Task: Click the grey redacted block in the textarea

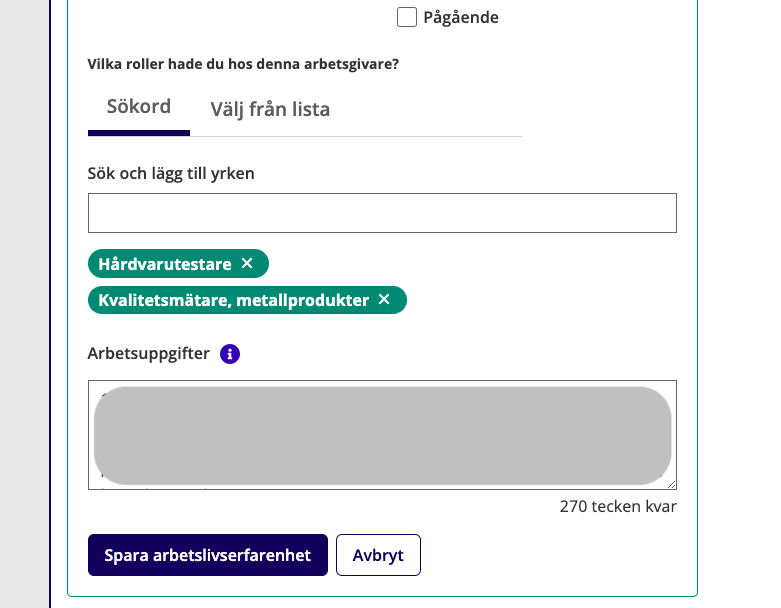Action: pos(382,436)
